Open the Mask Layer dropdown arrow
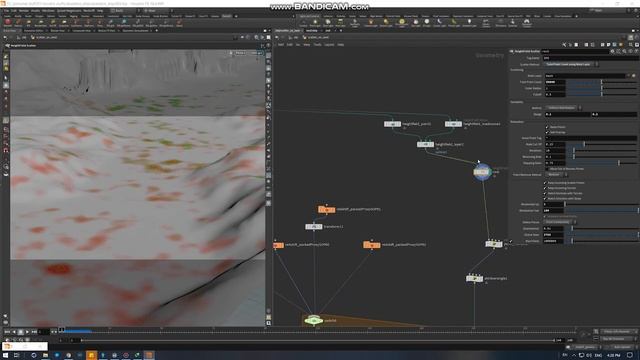The height and width of the screenshot is (360, 640). pos(629,76)
